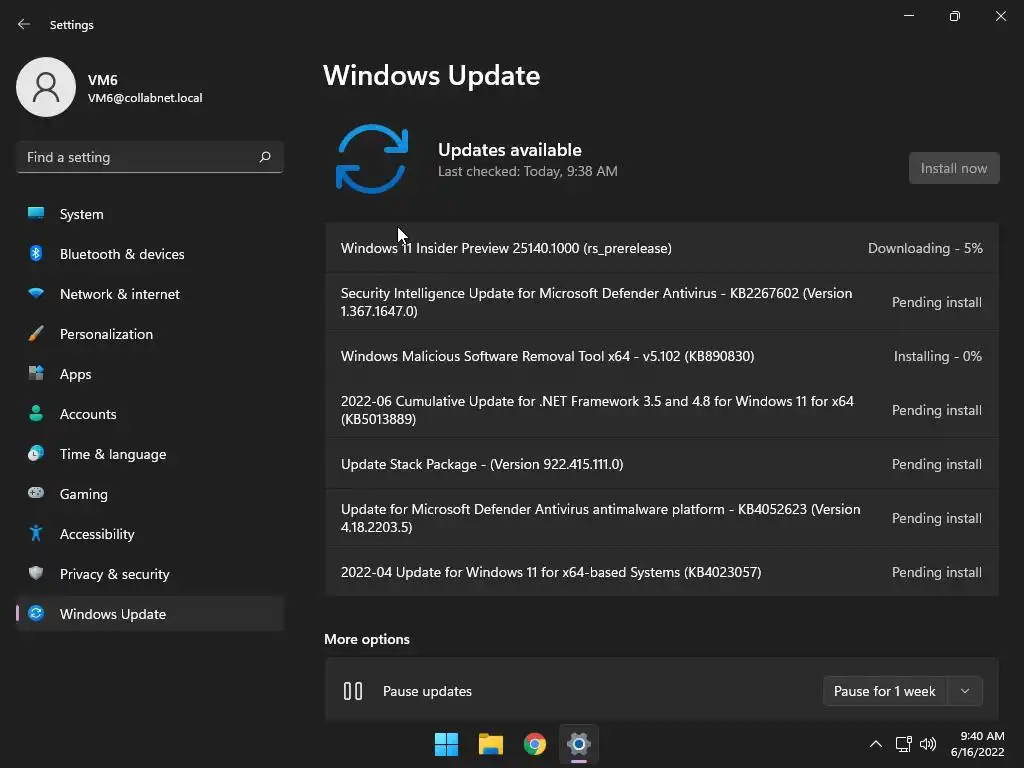
Task: Select Malicious Software Removal Tool row
Action: [x=662, y=356]
